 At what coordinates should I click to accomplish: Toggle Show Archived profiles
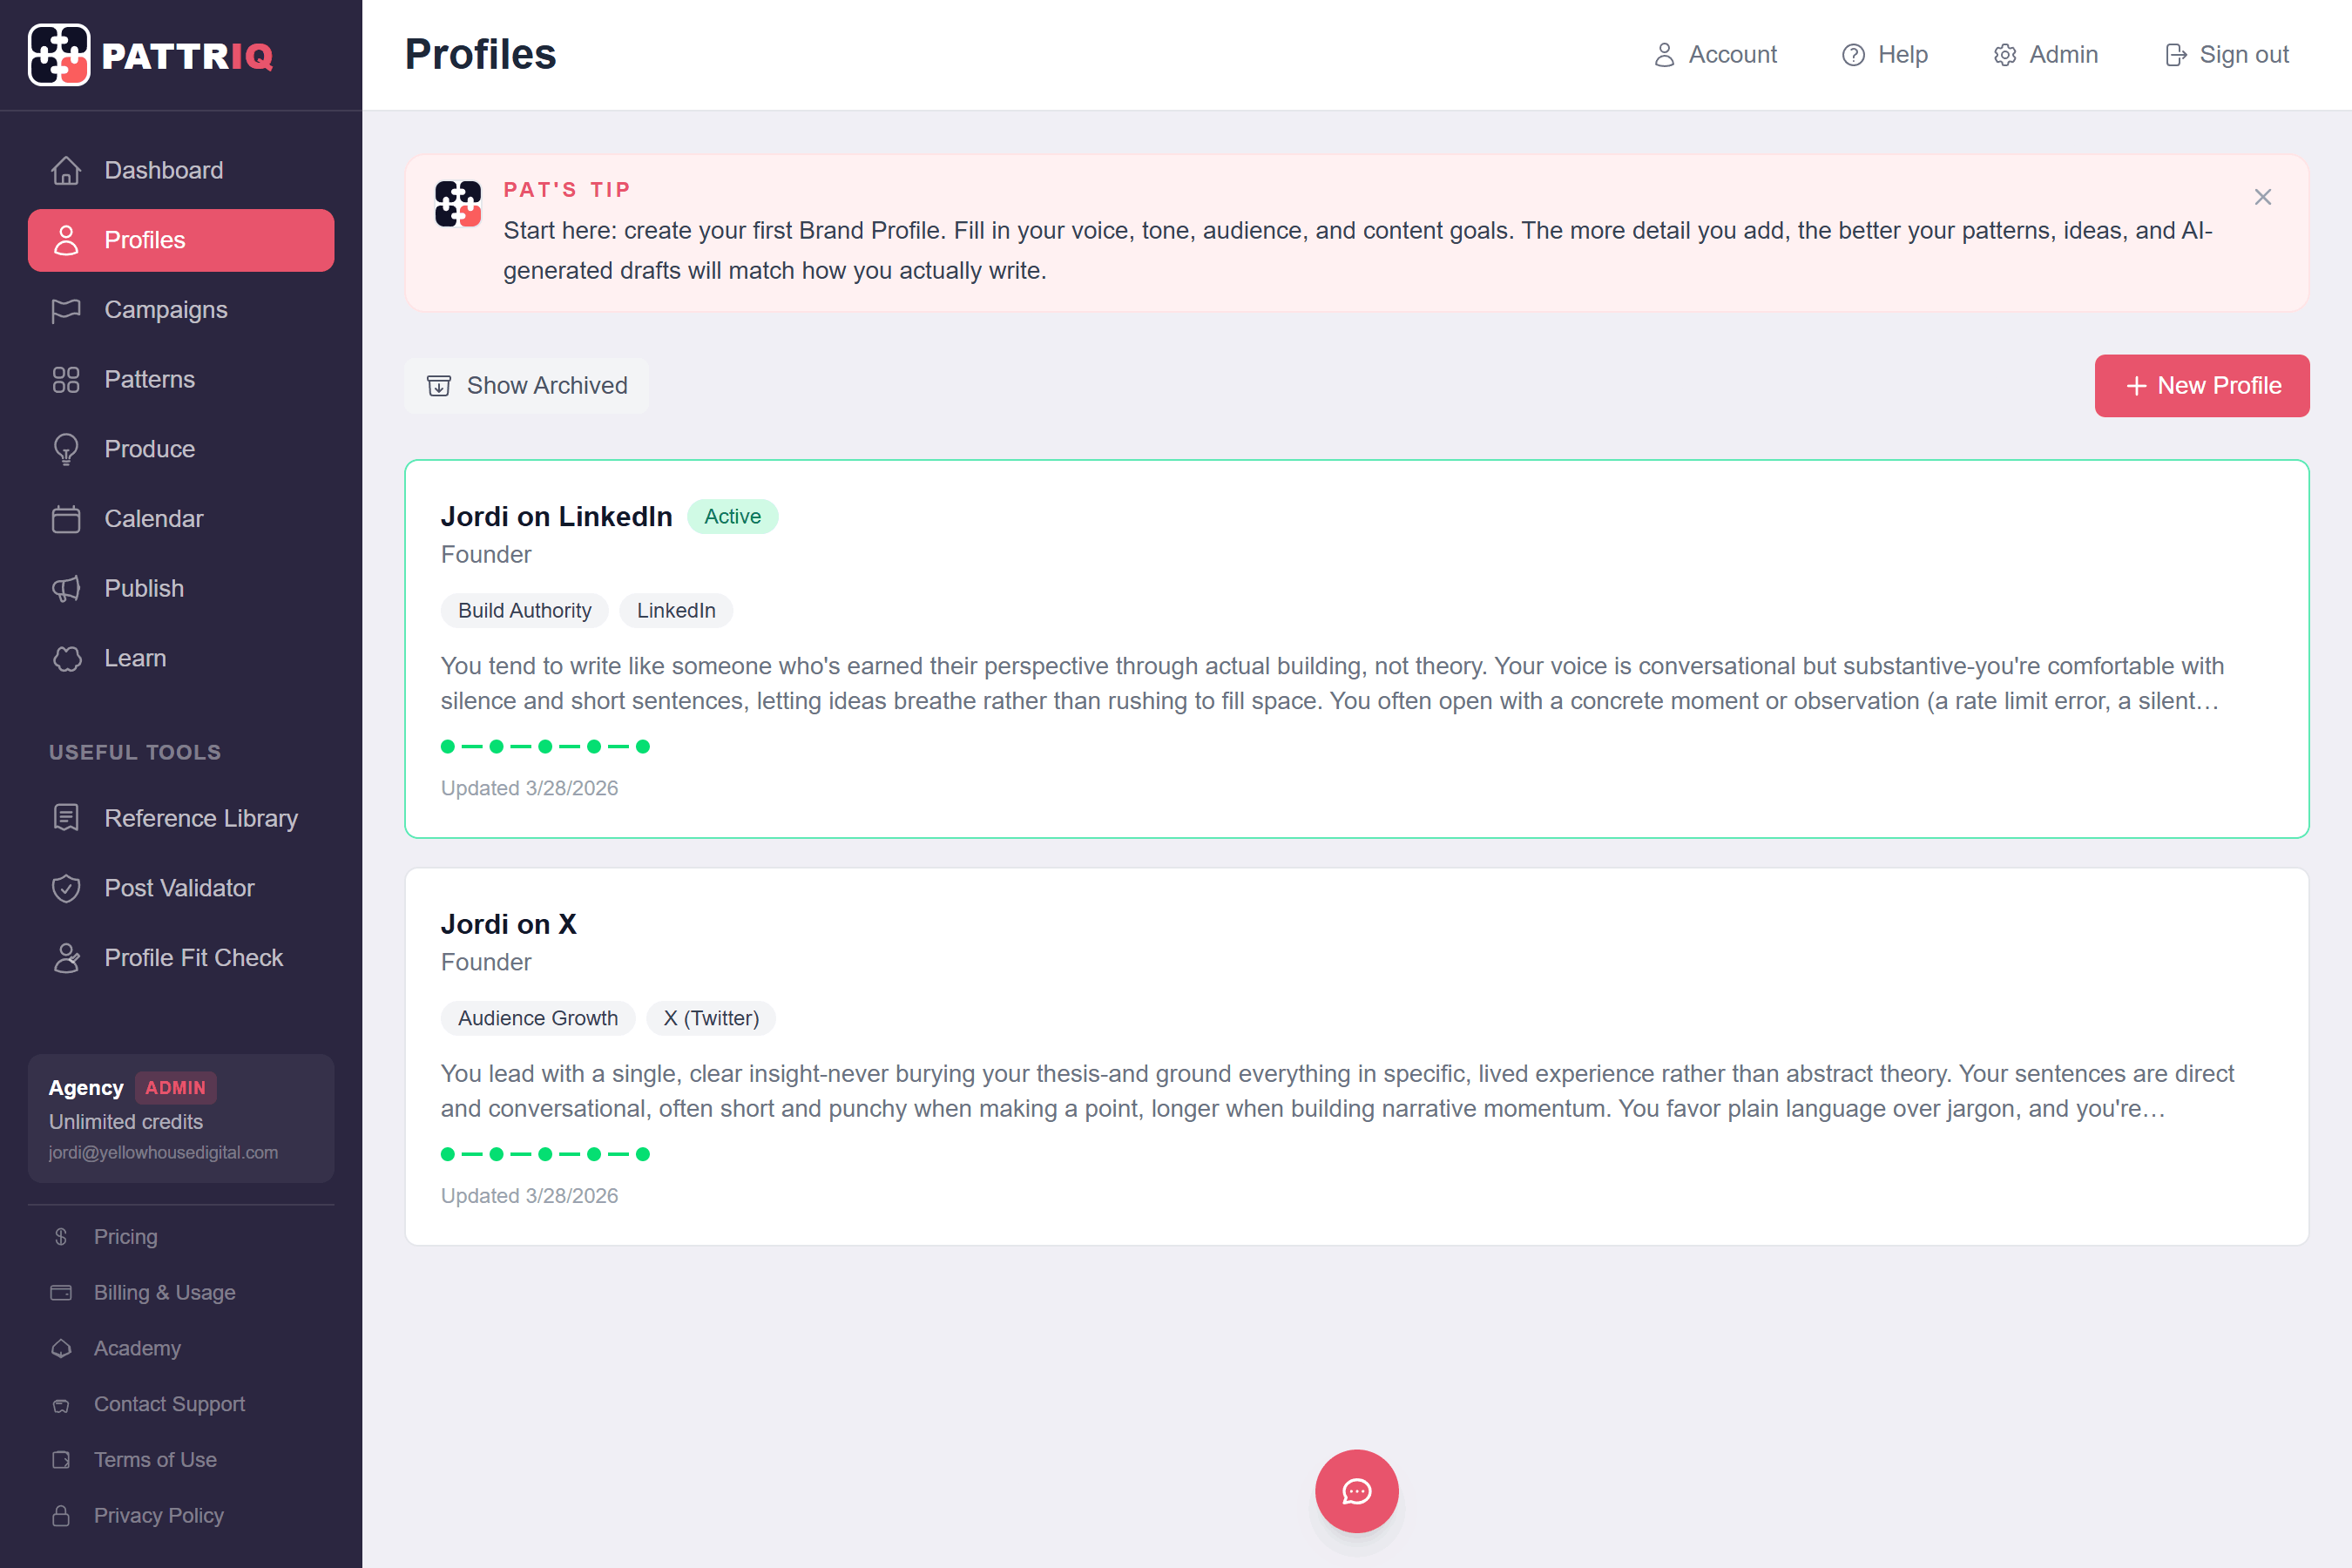[x=527, y=386]
